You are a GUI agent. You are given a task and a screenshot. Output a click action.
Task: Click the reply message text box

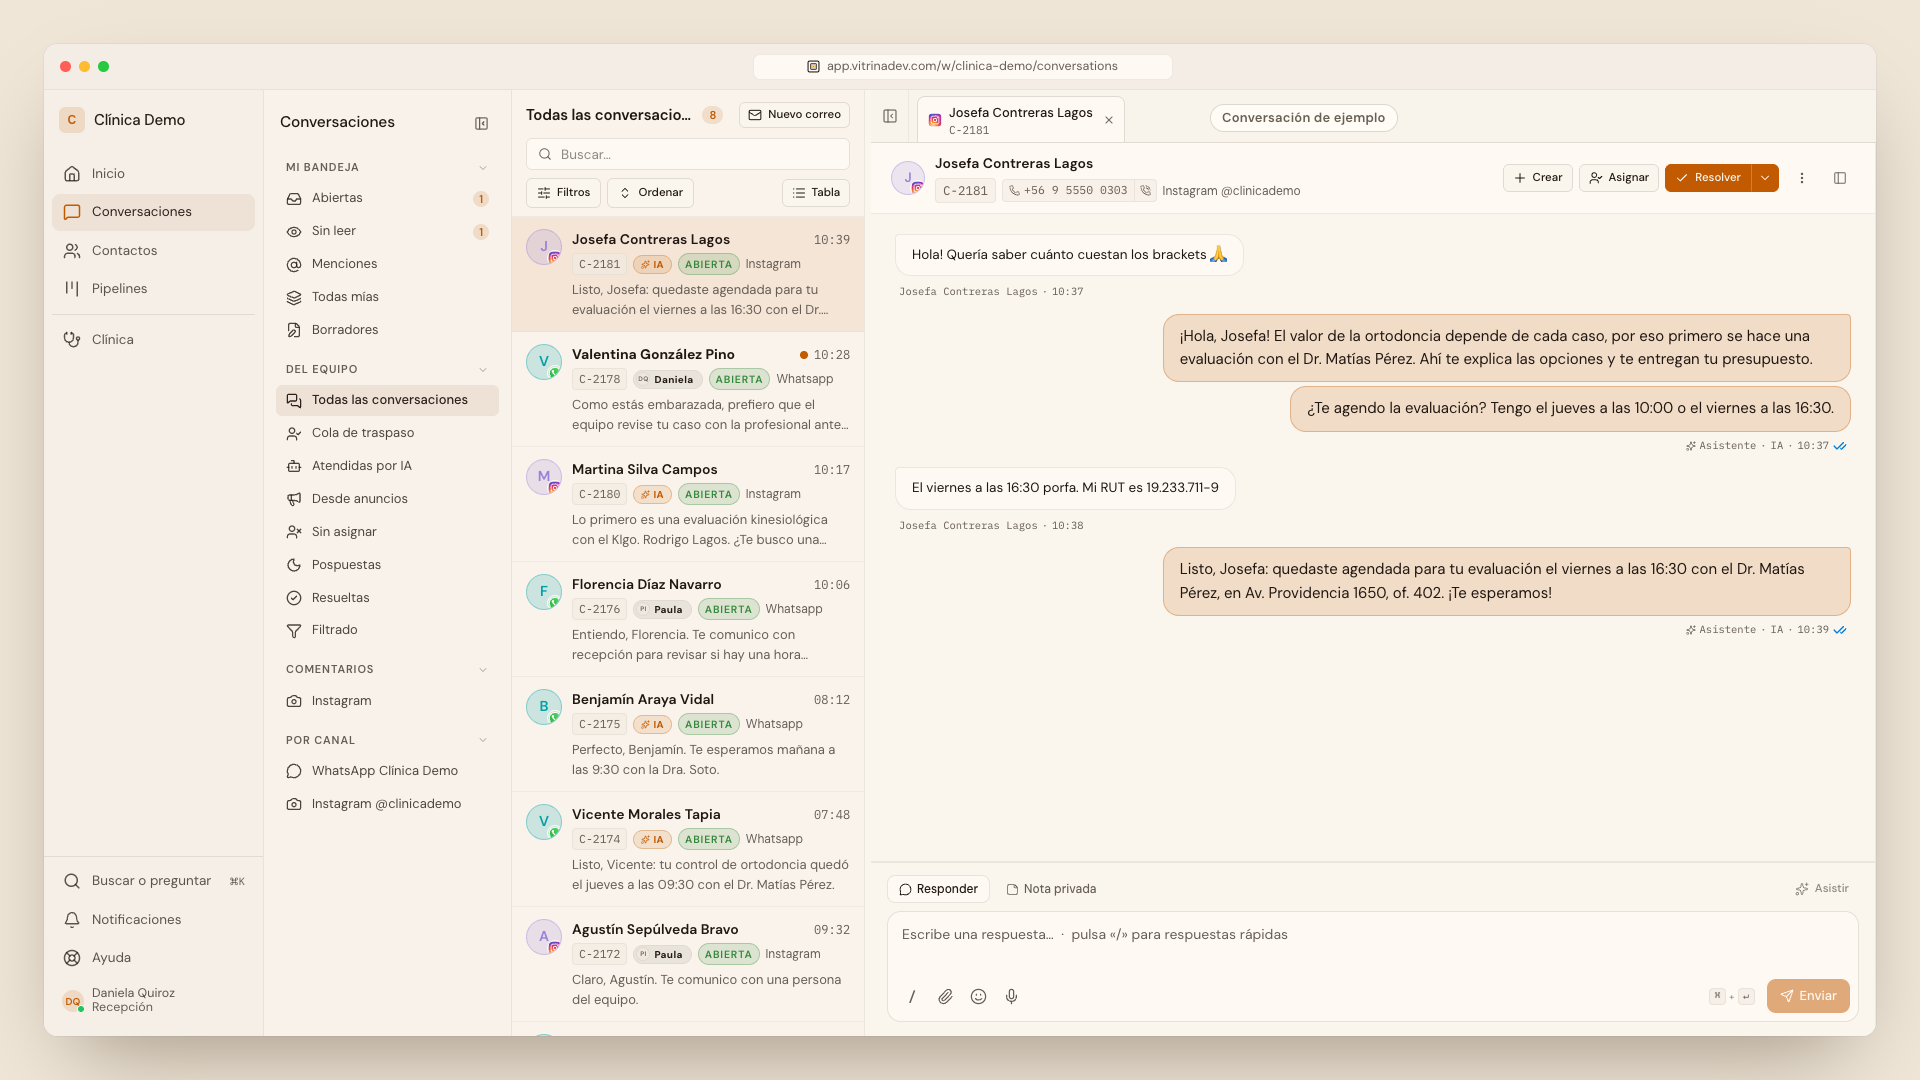pyautogui.click(x=1372, y=936)
